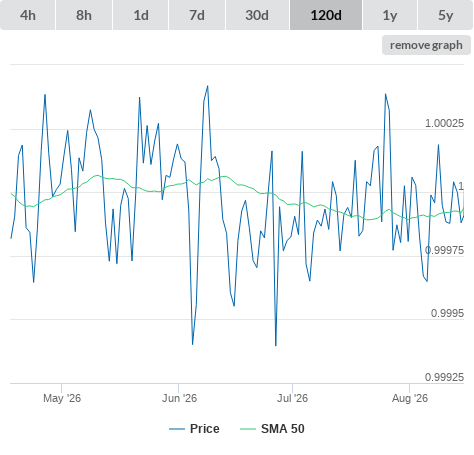
Task: Click the May '26 axis label
Action: (62, 398)
